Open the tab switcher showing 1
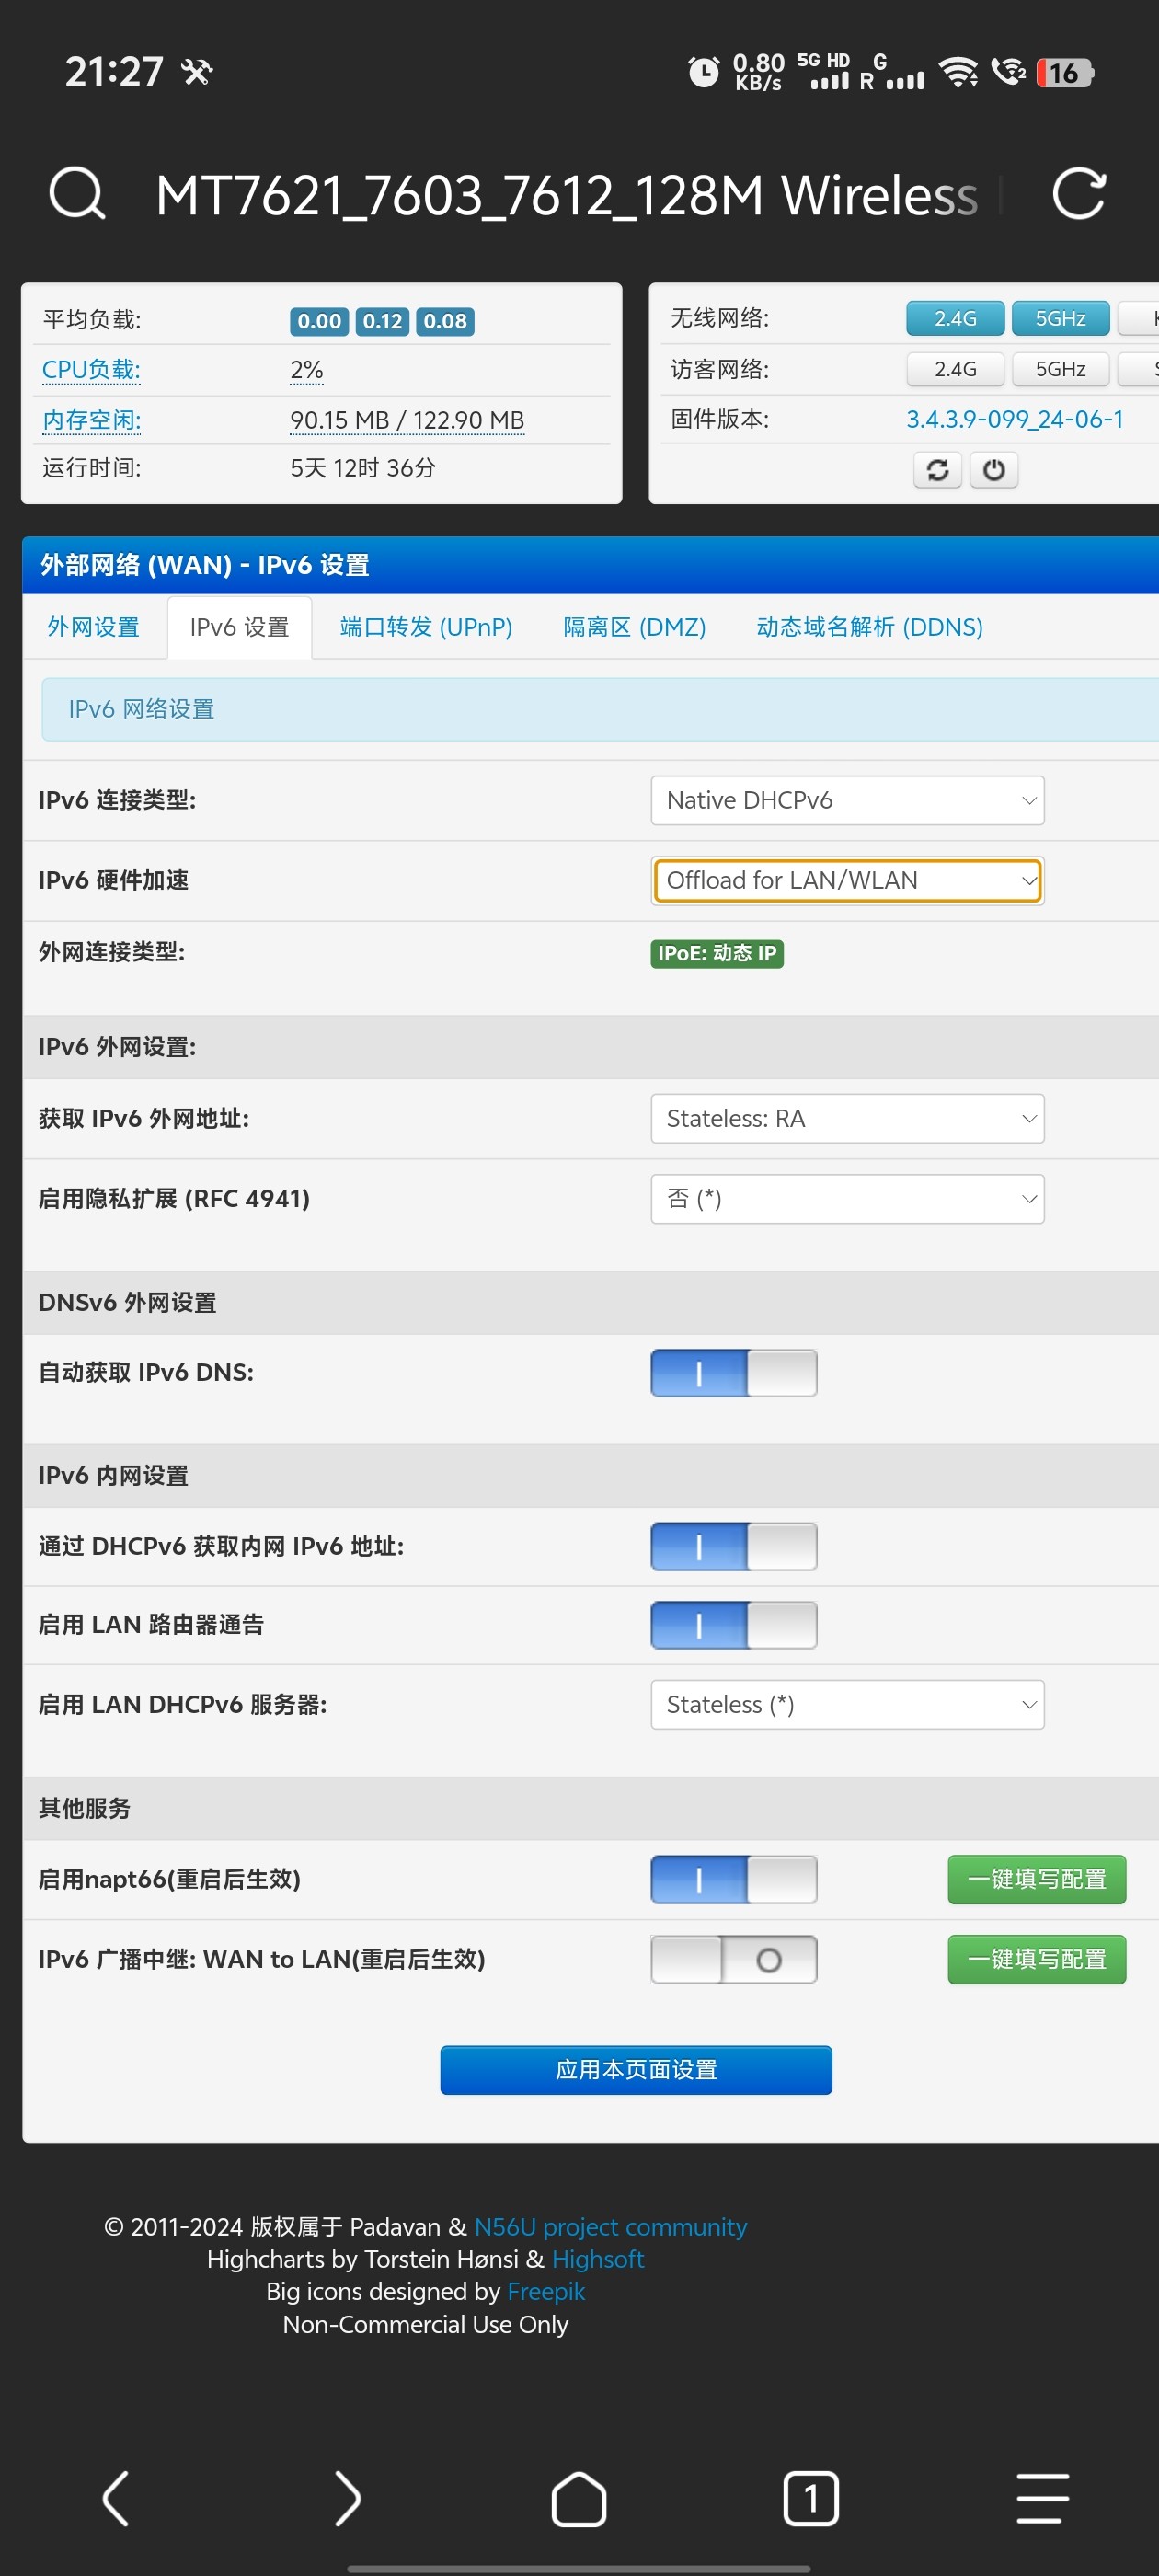This screenshot has height=2576, width=1159. click(x=811, y=2498)
